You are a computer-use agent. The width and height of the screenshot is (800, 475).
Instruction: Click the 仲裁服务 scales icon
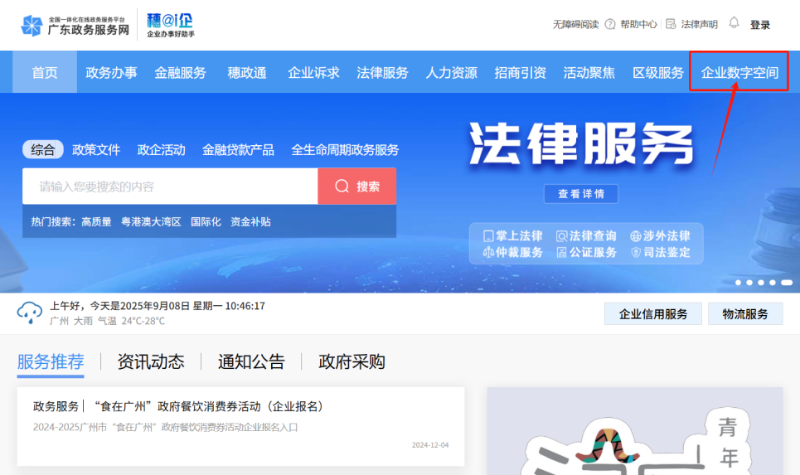click(489, 253)
